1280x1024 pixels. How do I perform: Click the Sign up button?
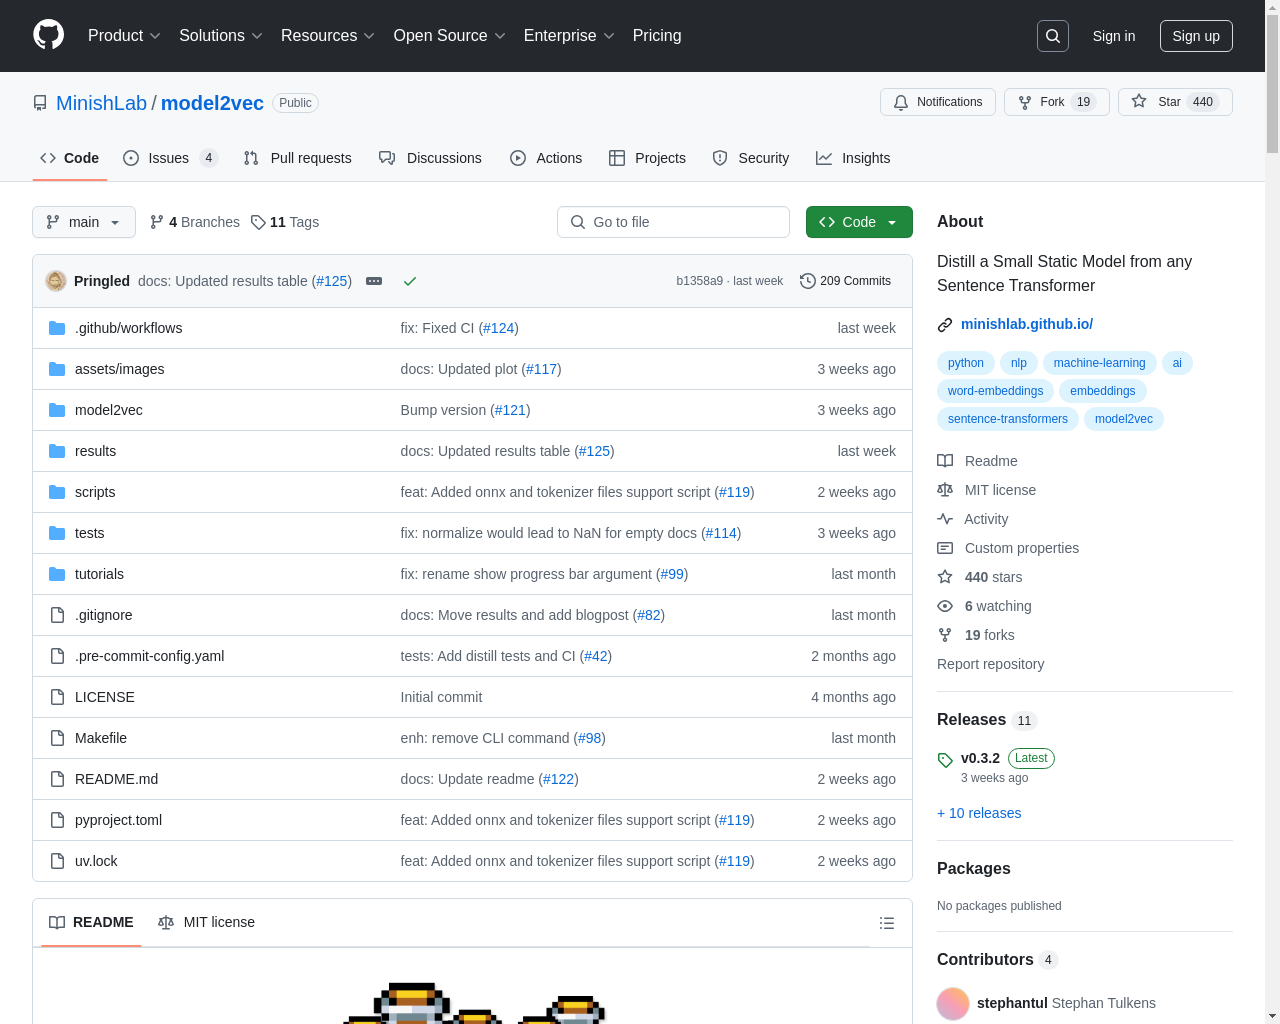pos(1196,36)
